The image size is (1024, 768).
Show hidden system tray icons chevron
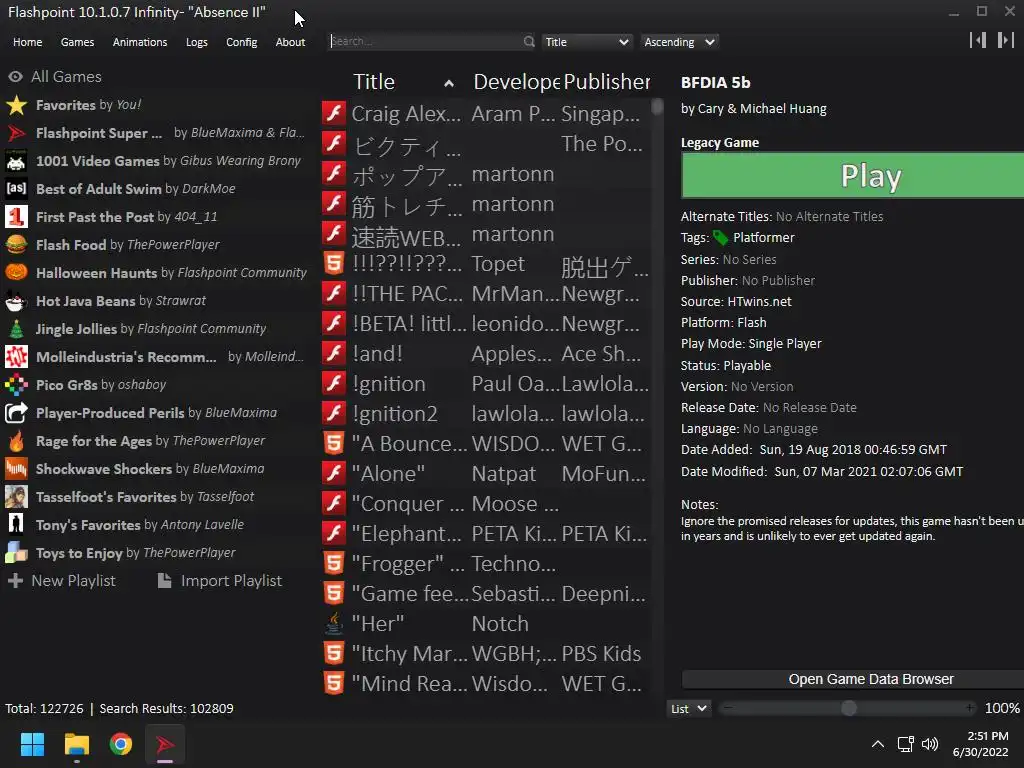878,744
